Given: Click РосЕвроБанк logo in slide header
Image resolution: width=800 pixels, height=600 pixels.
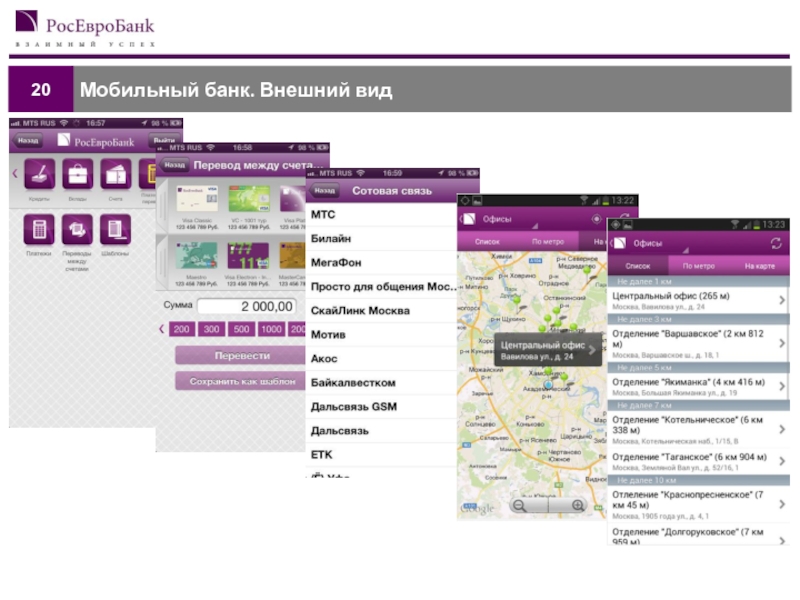Looking at the screenshot, I should [x=85, y=29].
